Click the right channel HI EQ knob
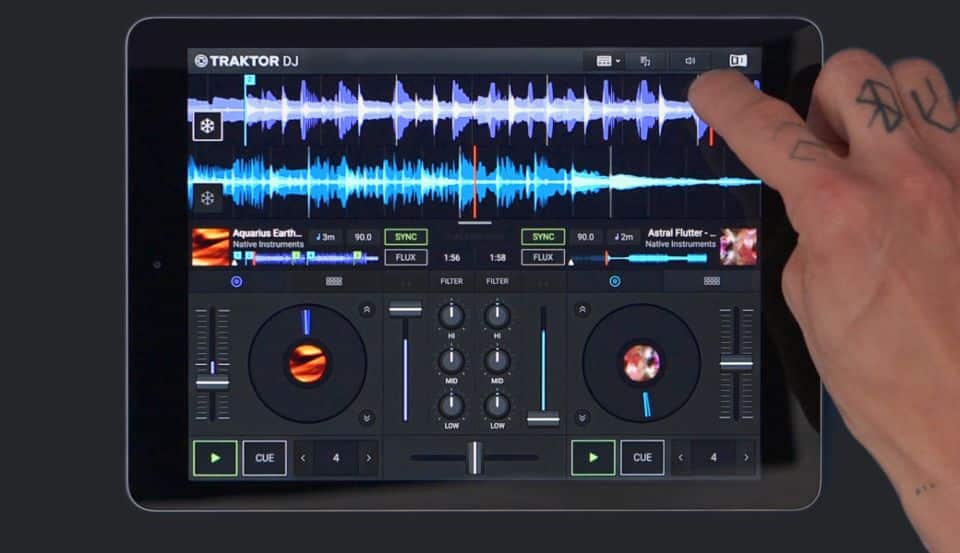This screenshot has height=553, width=960. [x=497, y=315]
